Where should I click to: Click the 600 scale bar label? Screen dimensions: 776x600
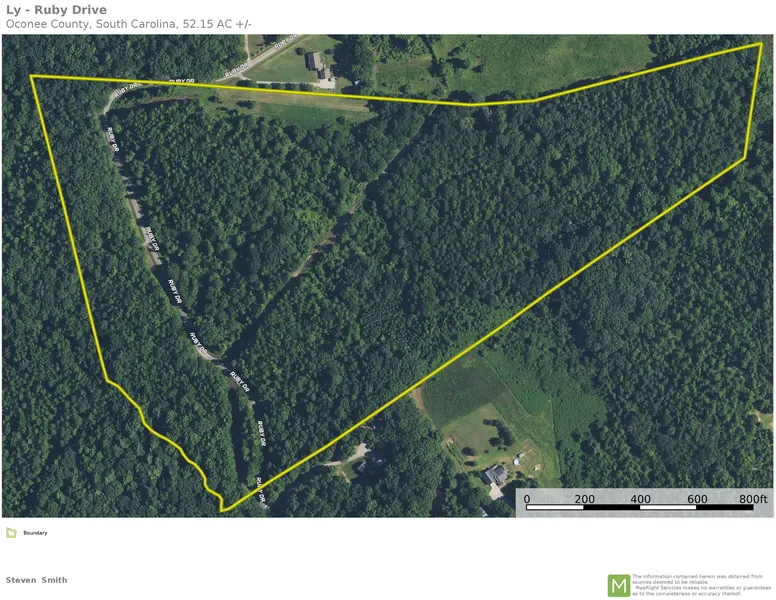coord(697,499)
